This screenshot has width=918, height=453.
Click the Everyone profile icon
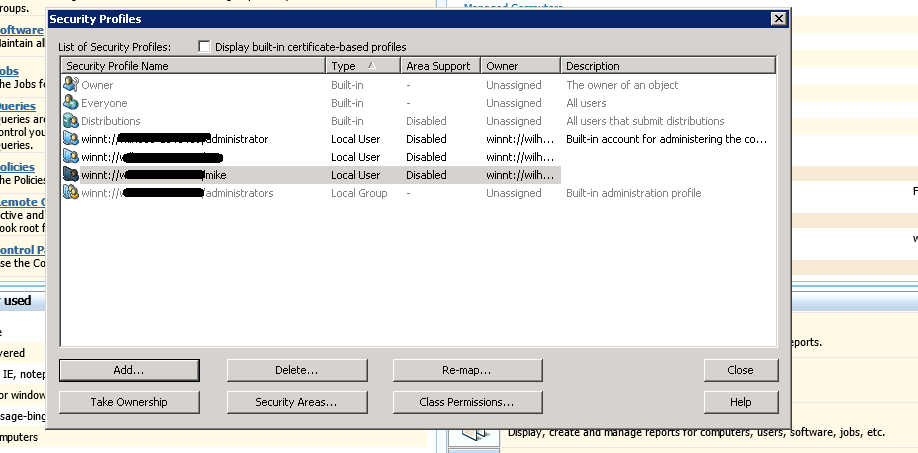click(70, 103)
